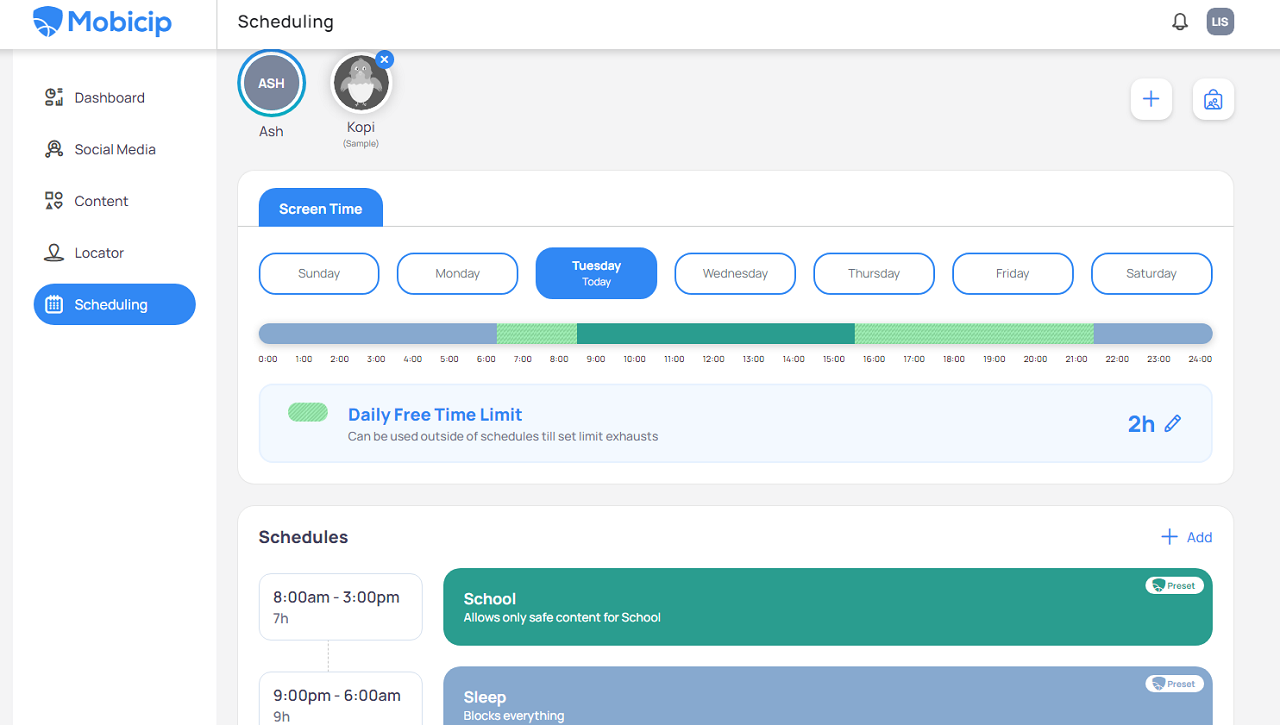Click the 2h free time value

coord(1141,424)
